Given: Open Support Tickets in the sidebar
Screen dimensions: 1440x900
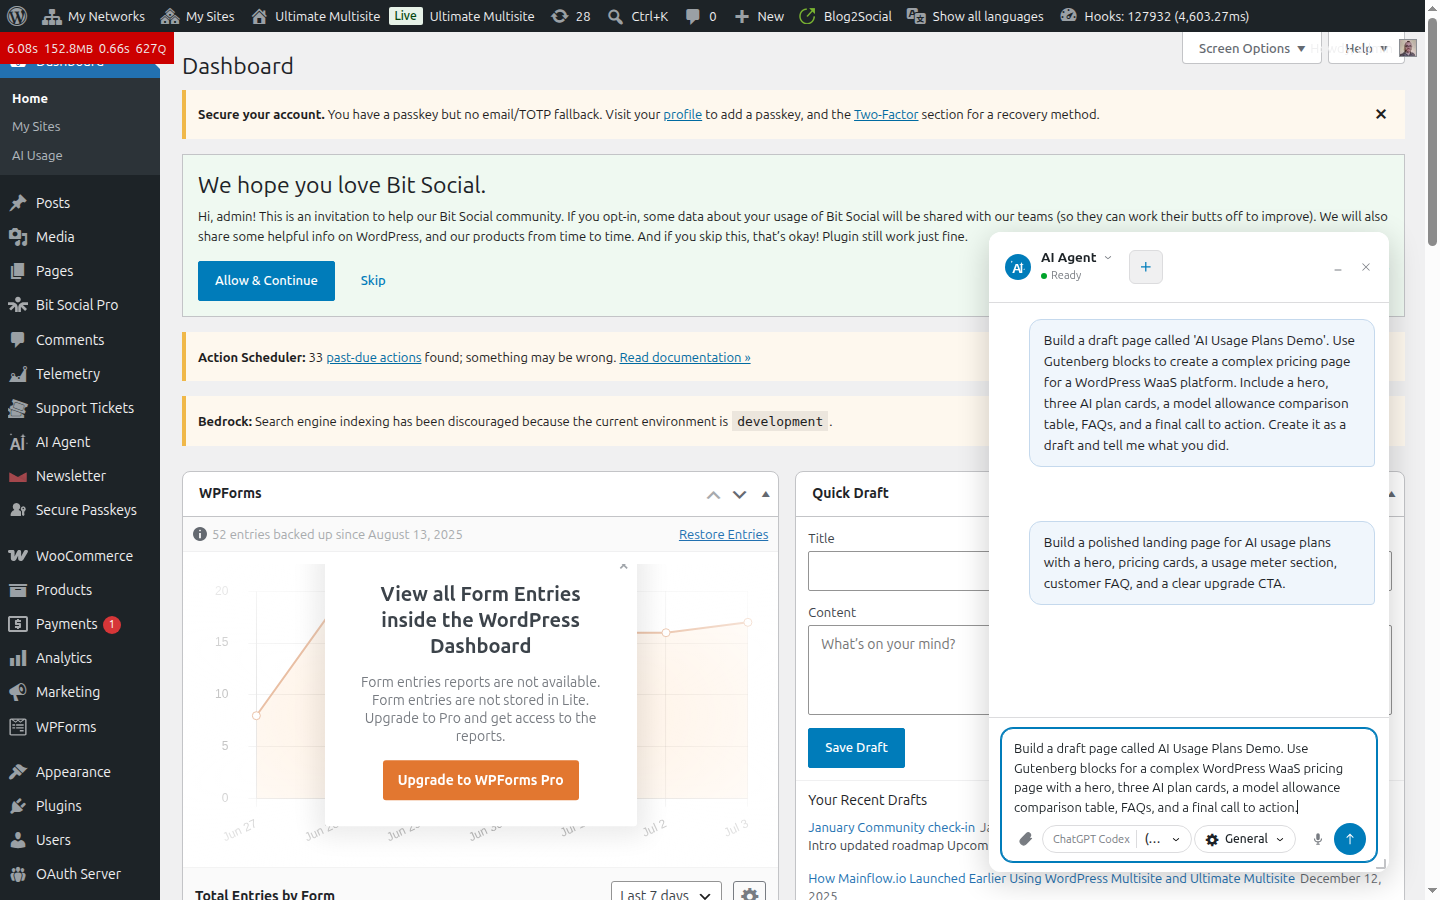Looking at the screenshot, I should pyautogui.click(x=80, y=408).
